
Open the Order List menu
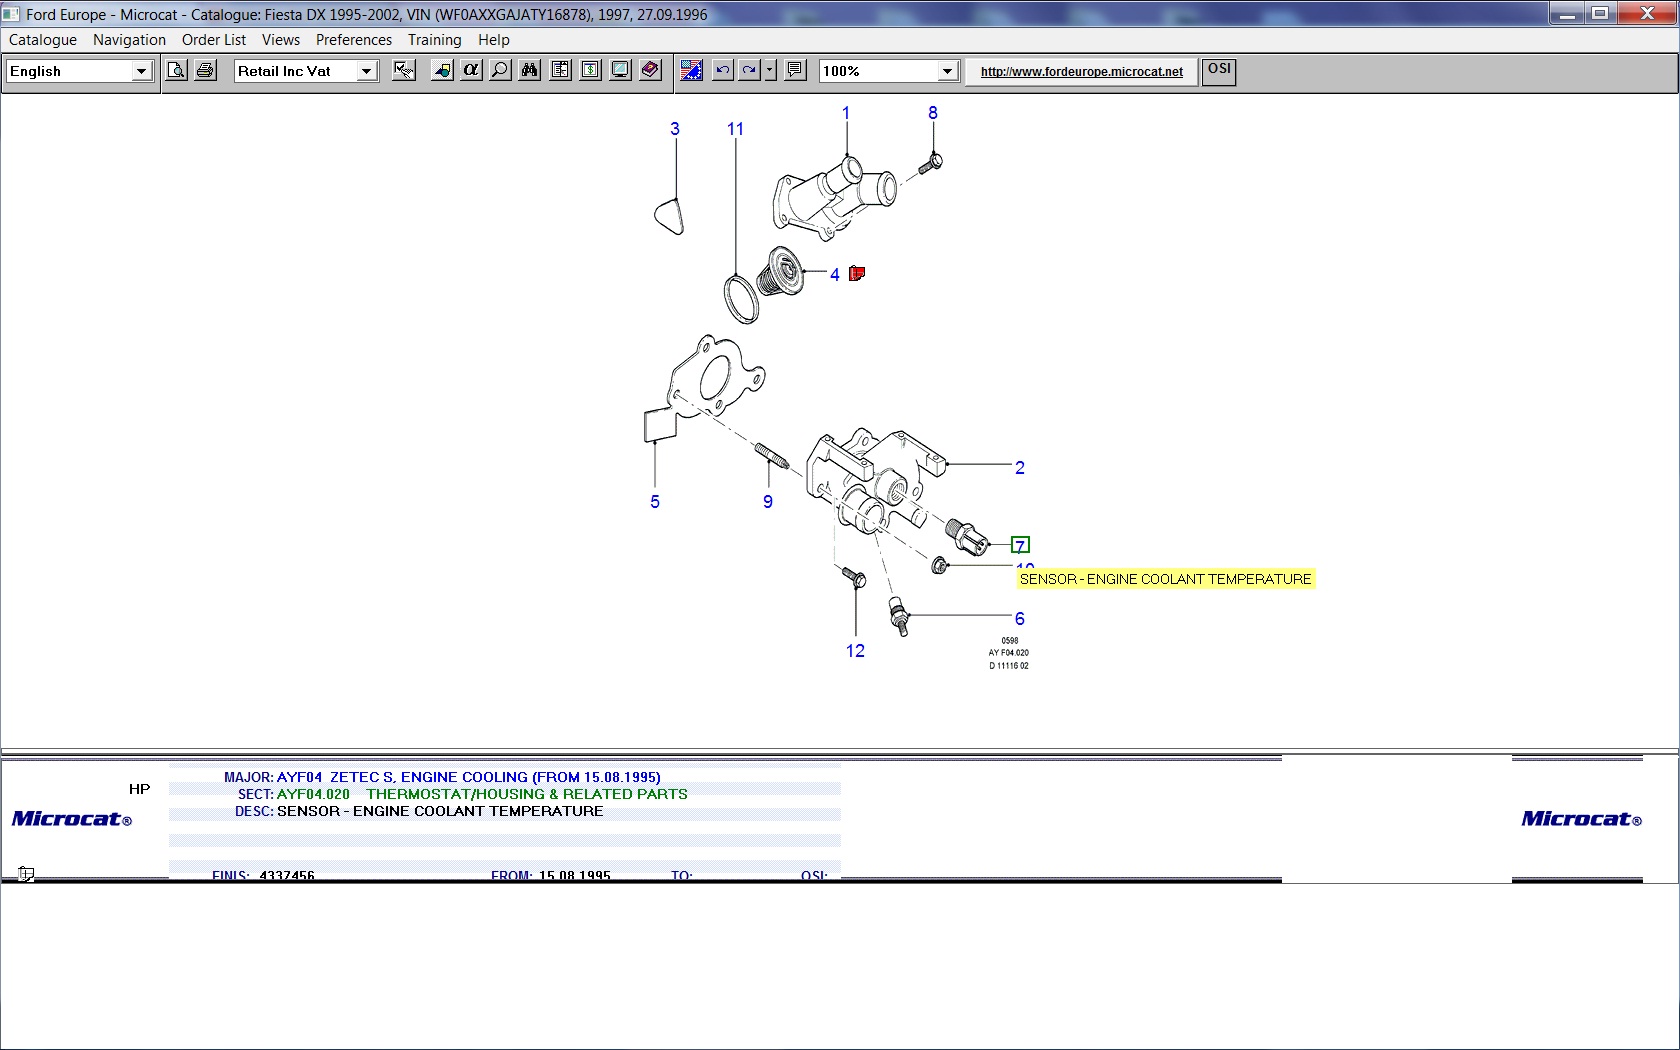214,40
